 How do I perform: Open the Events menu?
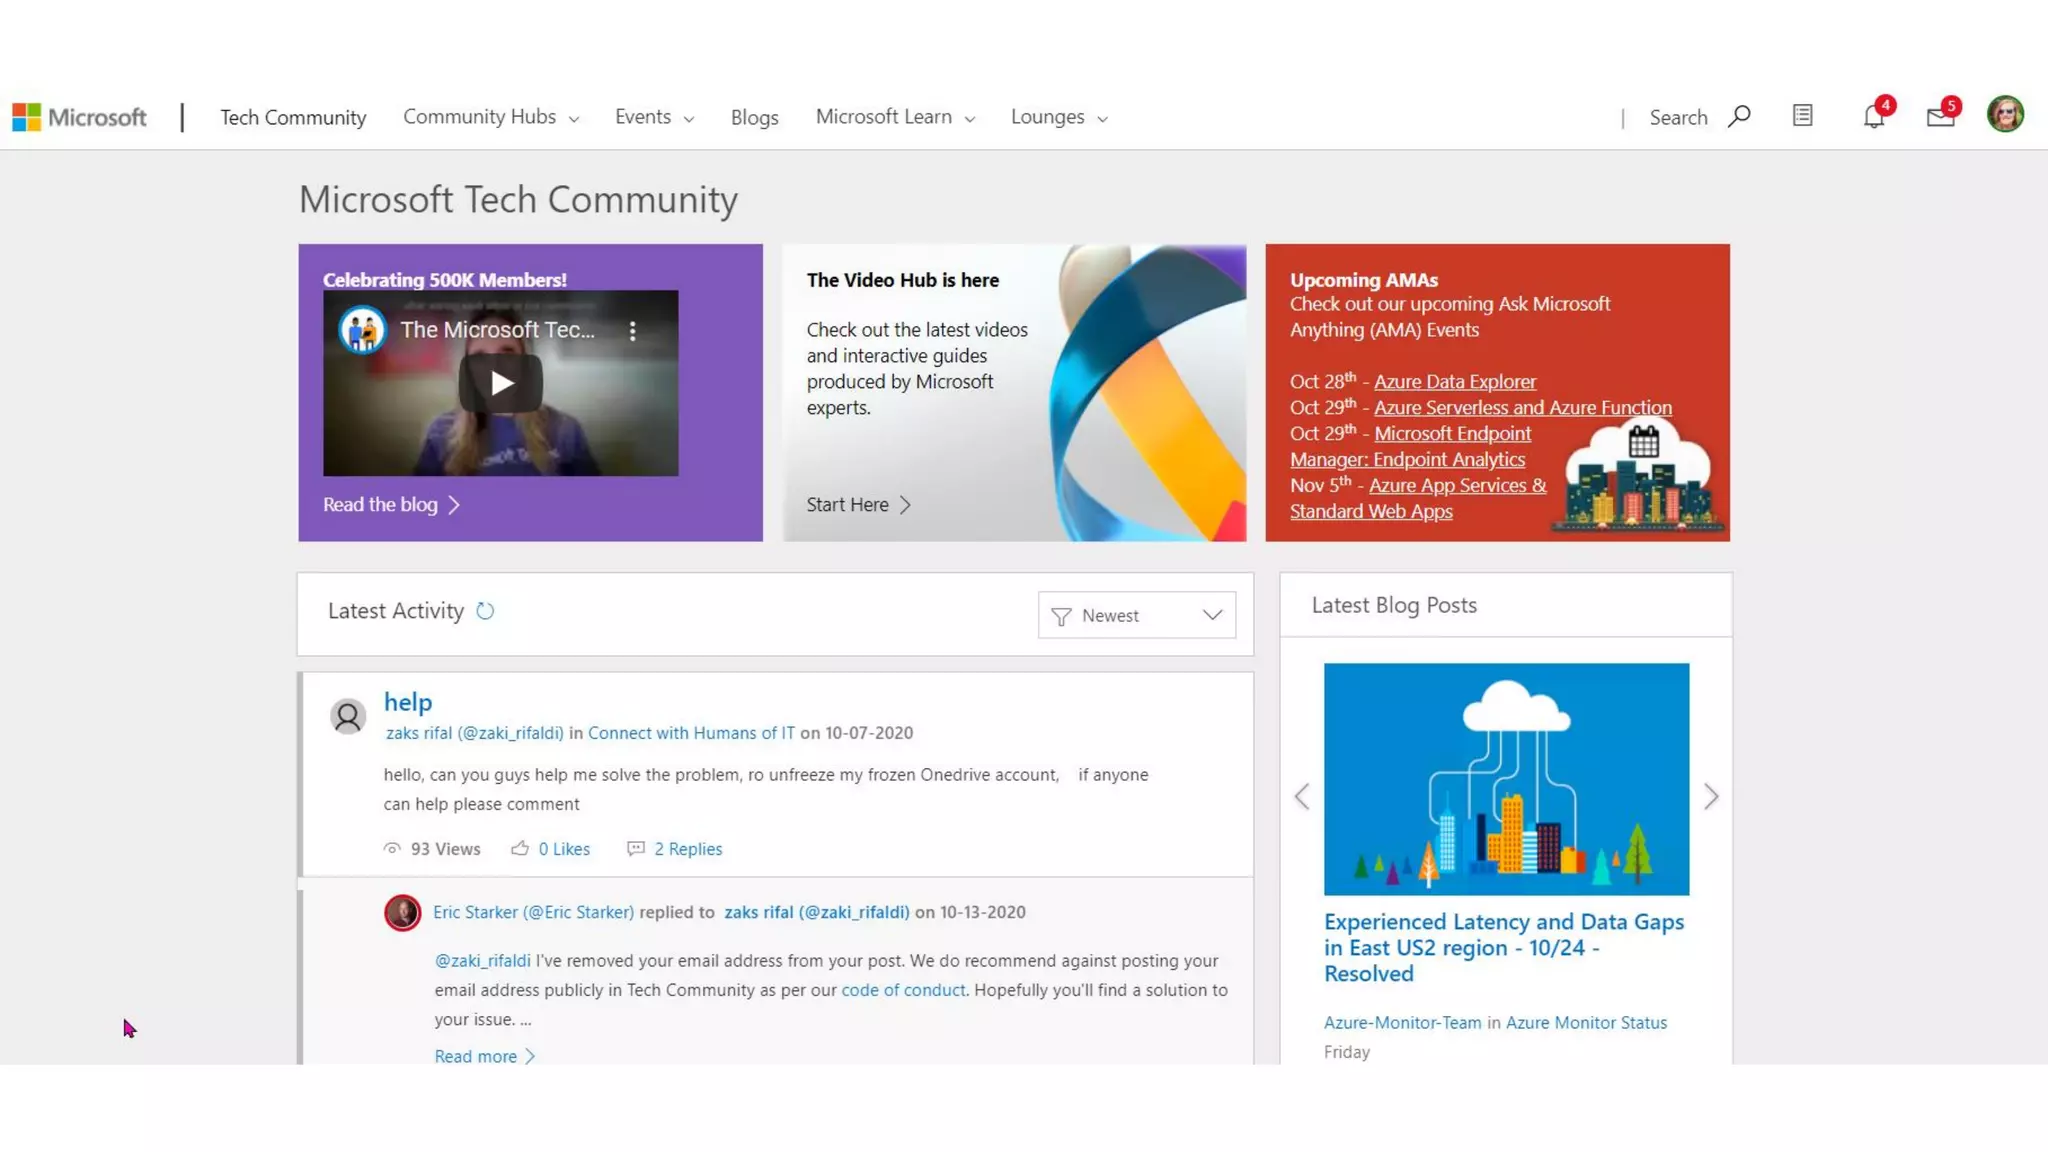(x=653, y=117)
